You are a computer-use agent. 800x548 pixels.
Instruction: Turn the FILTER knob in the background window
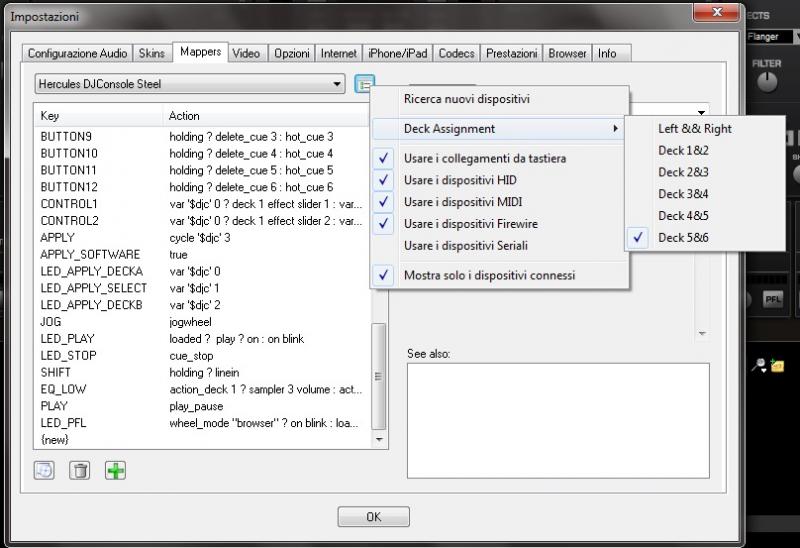(767, 82)
